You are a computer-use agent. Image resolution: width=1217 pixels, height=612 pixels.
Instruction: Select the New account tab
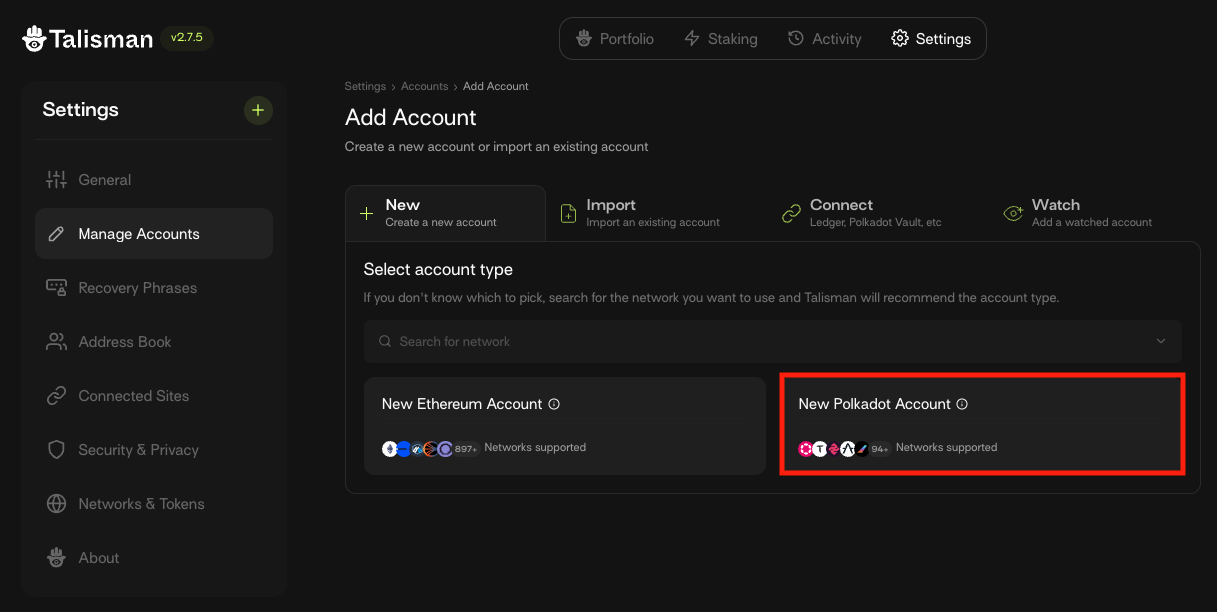pos(445,213)
